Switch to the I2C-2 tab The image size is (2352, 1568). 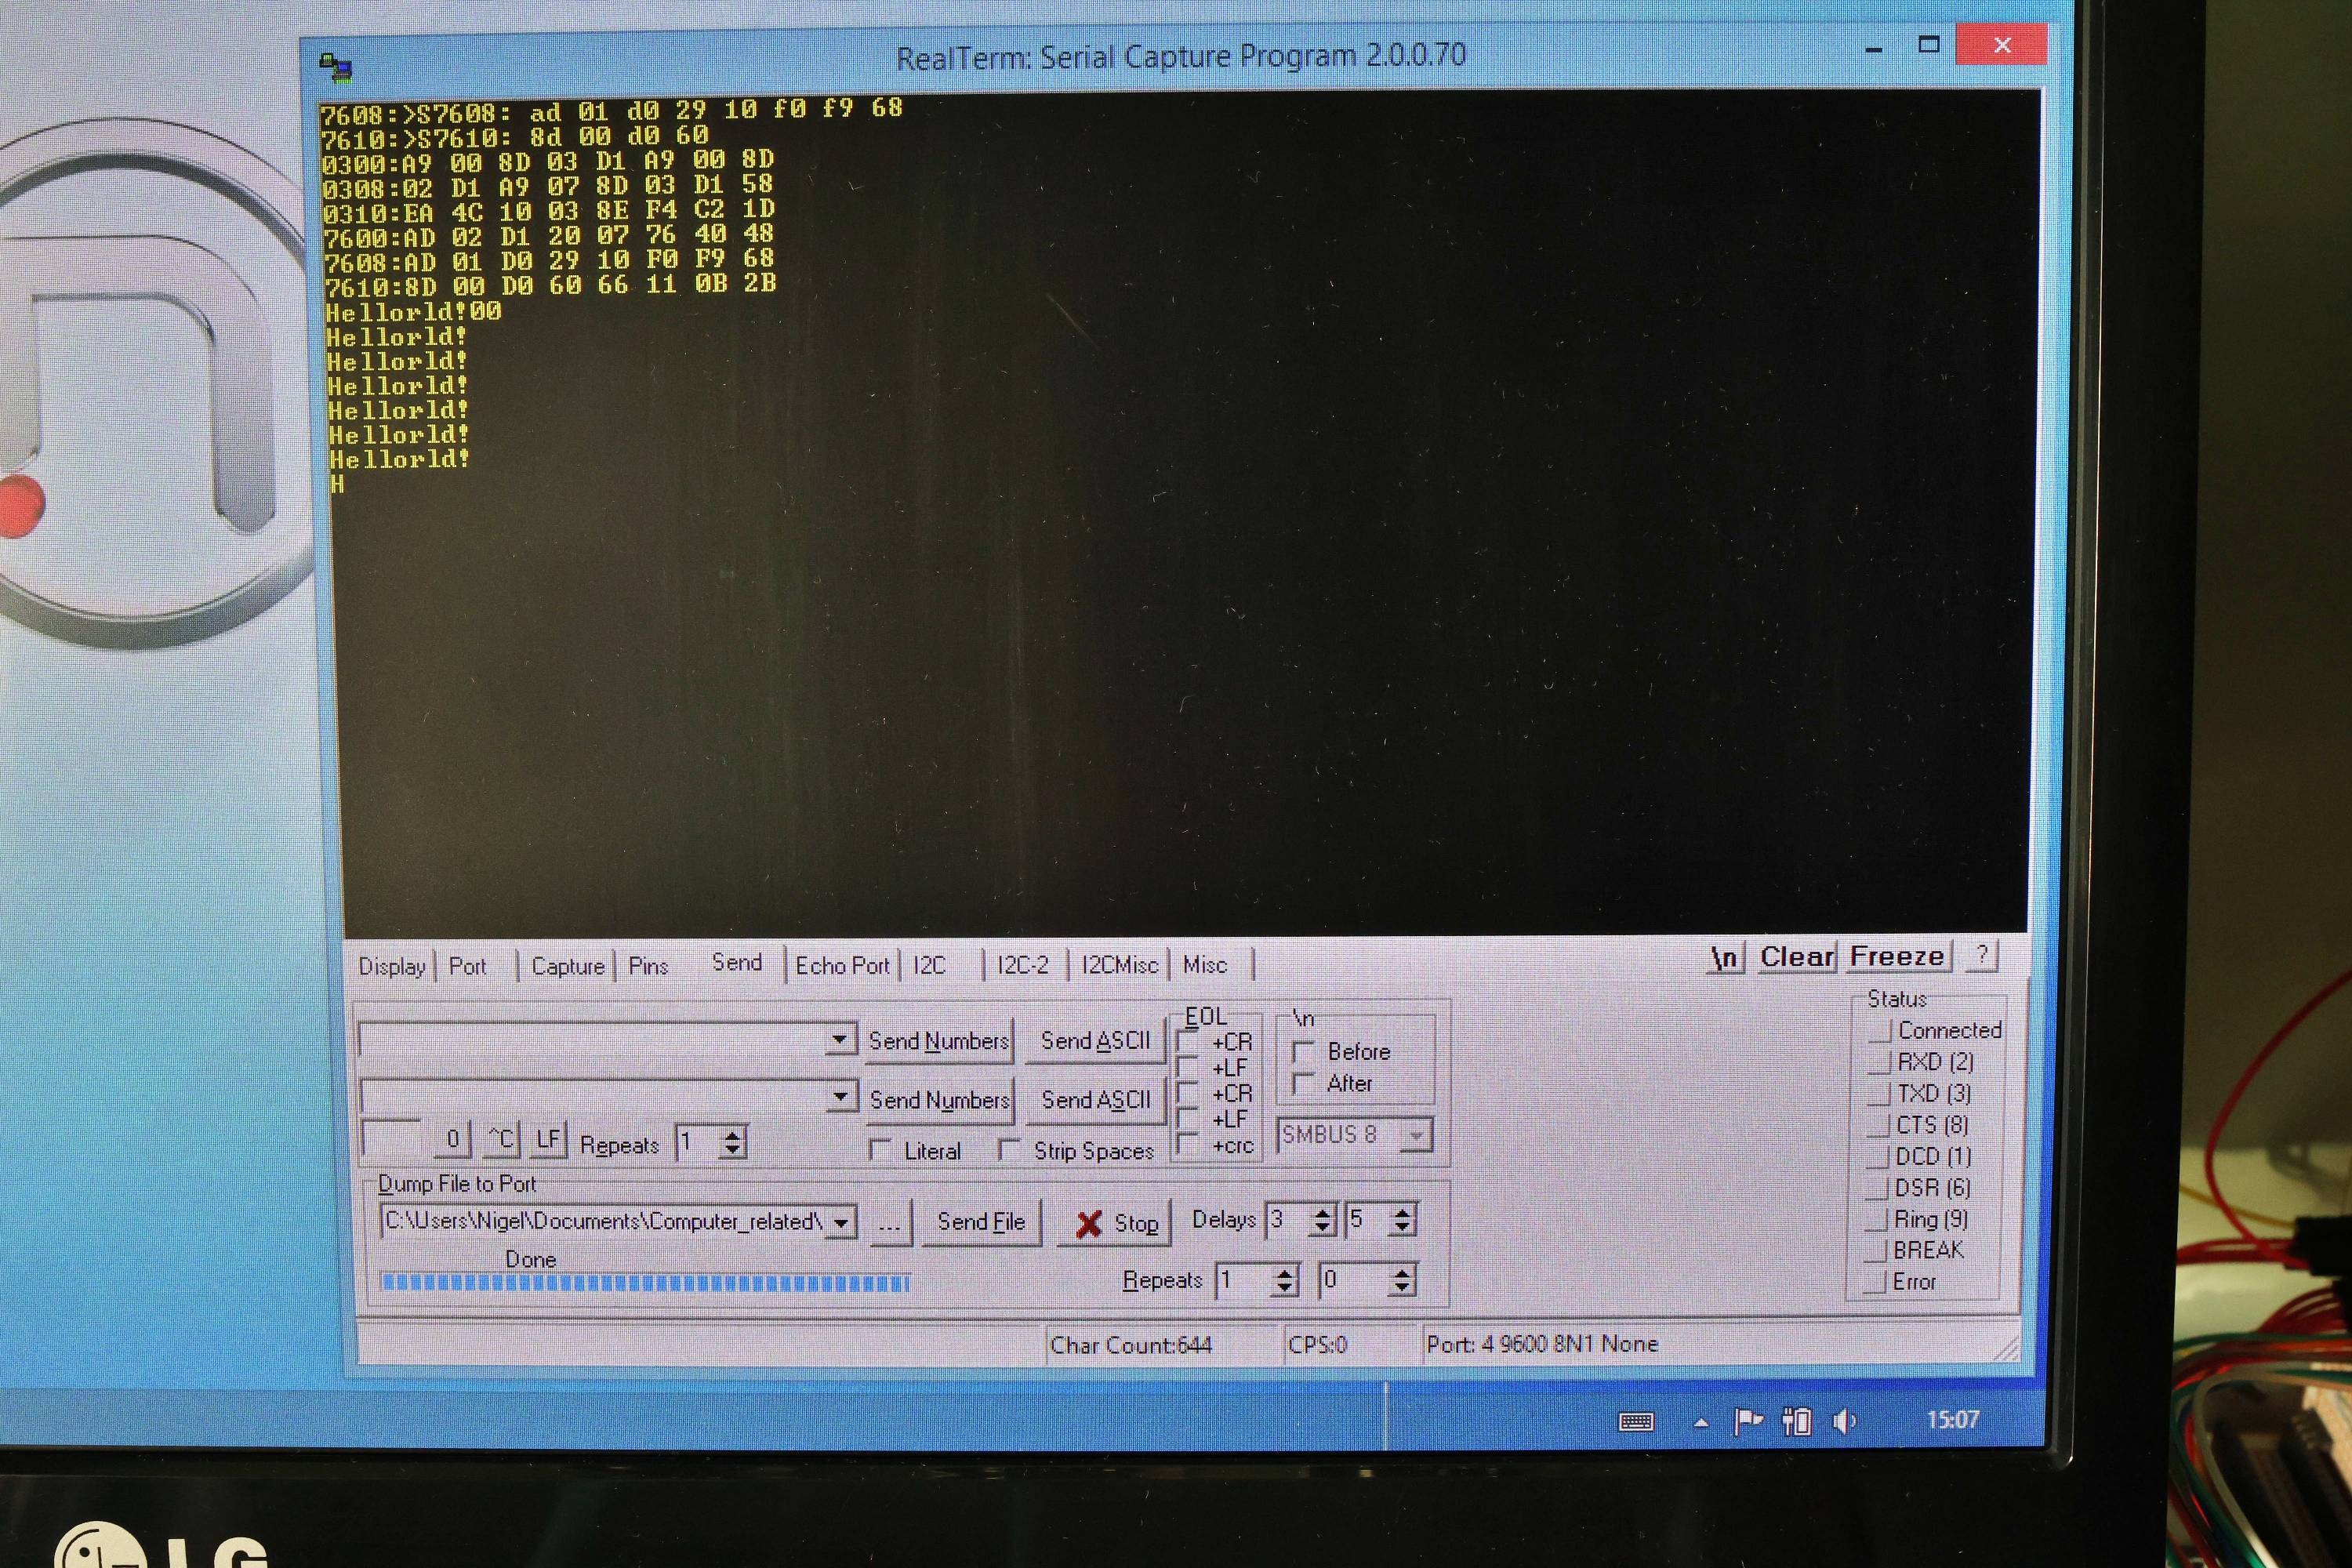(x=1023, y=966)
